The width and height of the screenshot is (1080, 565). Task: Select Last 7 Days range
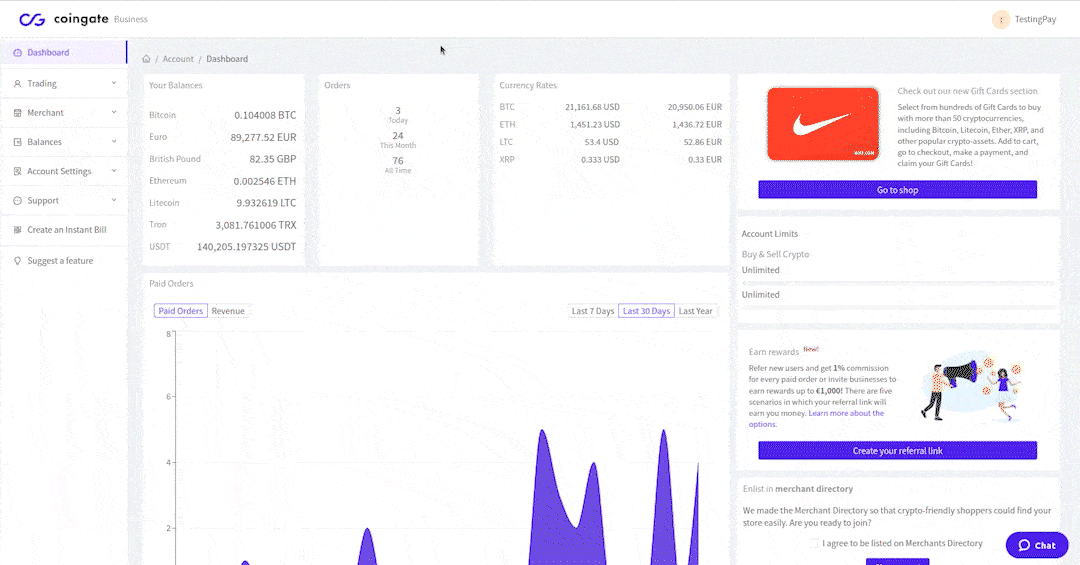pyautogui.click(x=592, y=311)
